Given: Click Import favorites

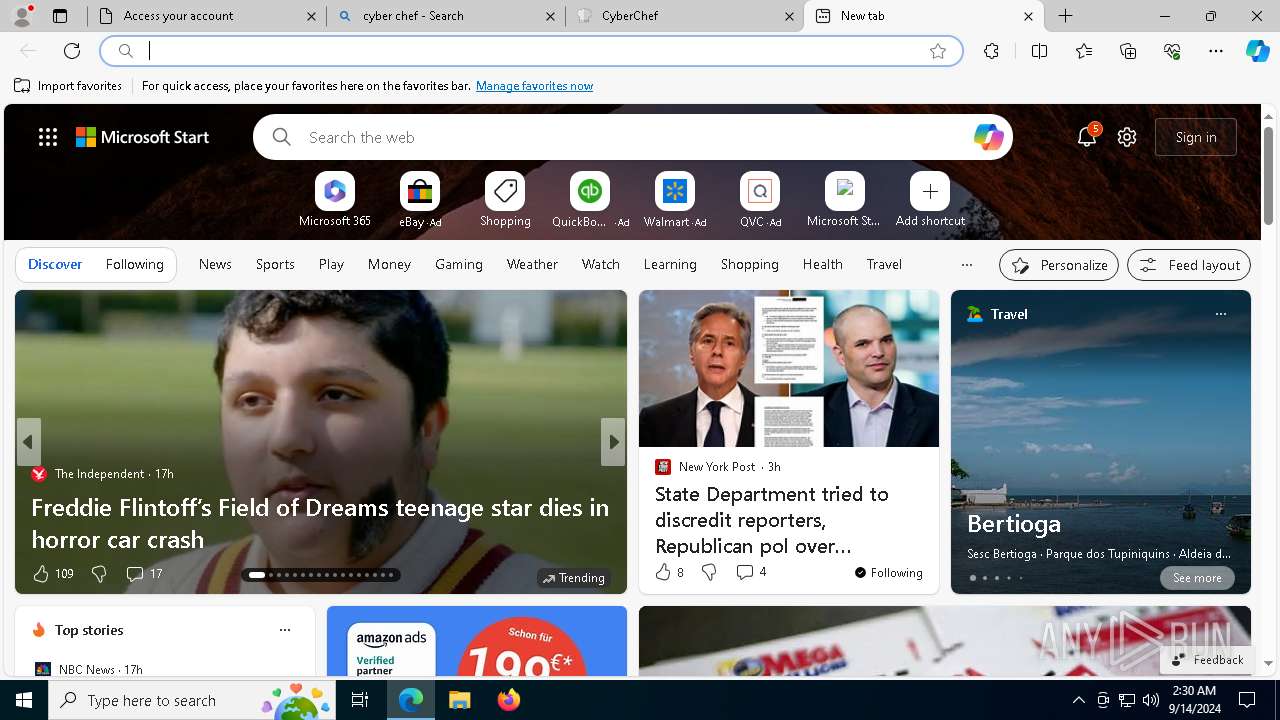Looking at the screenshot, I should [x=68, y=86].
